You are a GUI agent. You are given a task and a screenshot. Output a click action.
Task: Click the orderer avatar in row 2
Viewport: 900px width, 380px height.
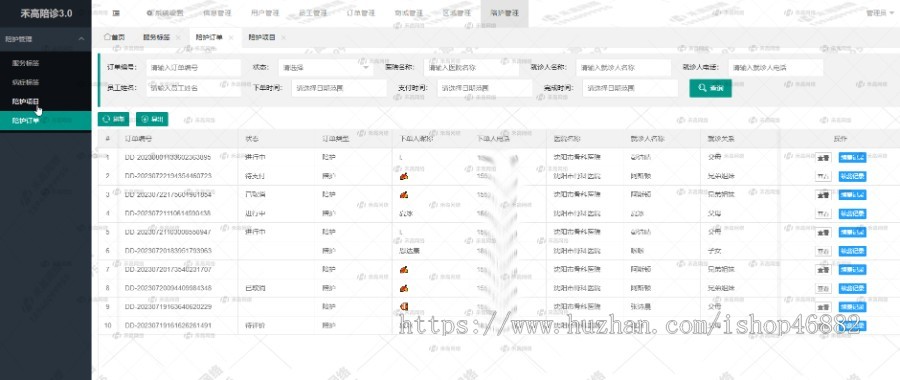pos(404,176)
